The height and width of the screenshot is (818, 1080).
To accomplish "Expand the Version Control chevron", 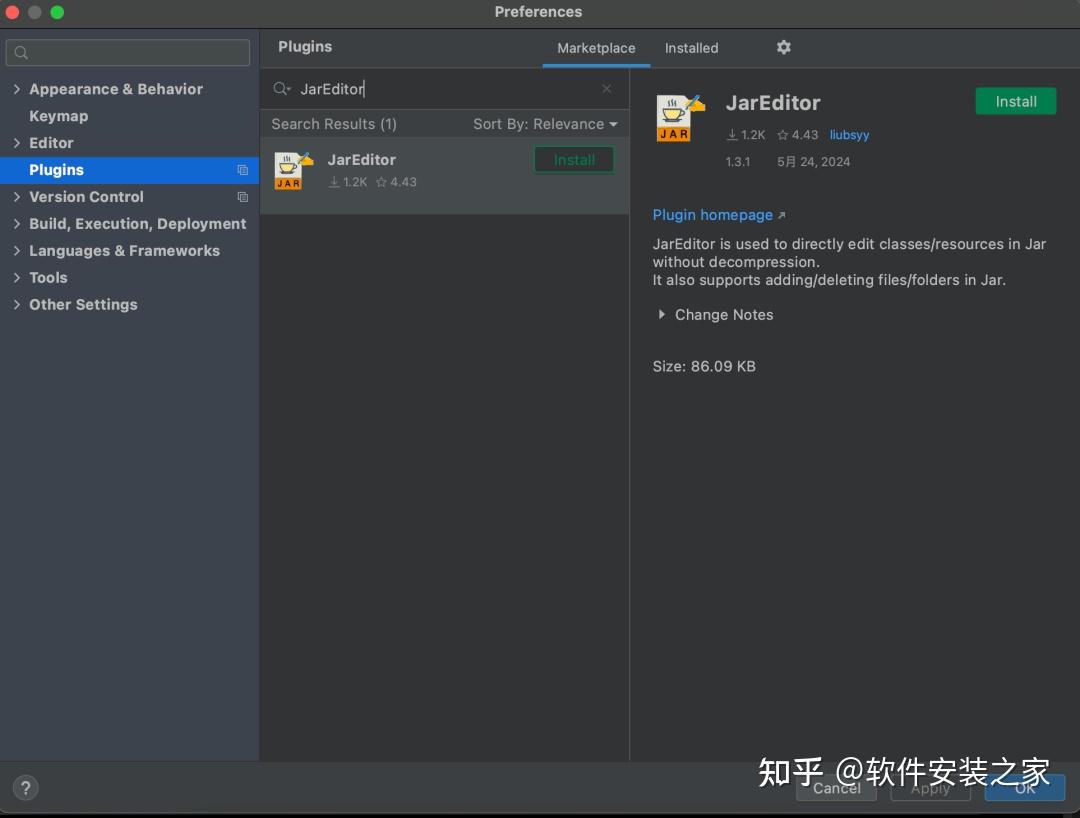I will click(17, 197).
